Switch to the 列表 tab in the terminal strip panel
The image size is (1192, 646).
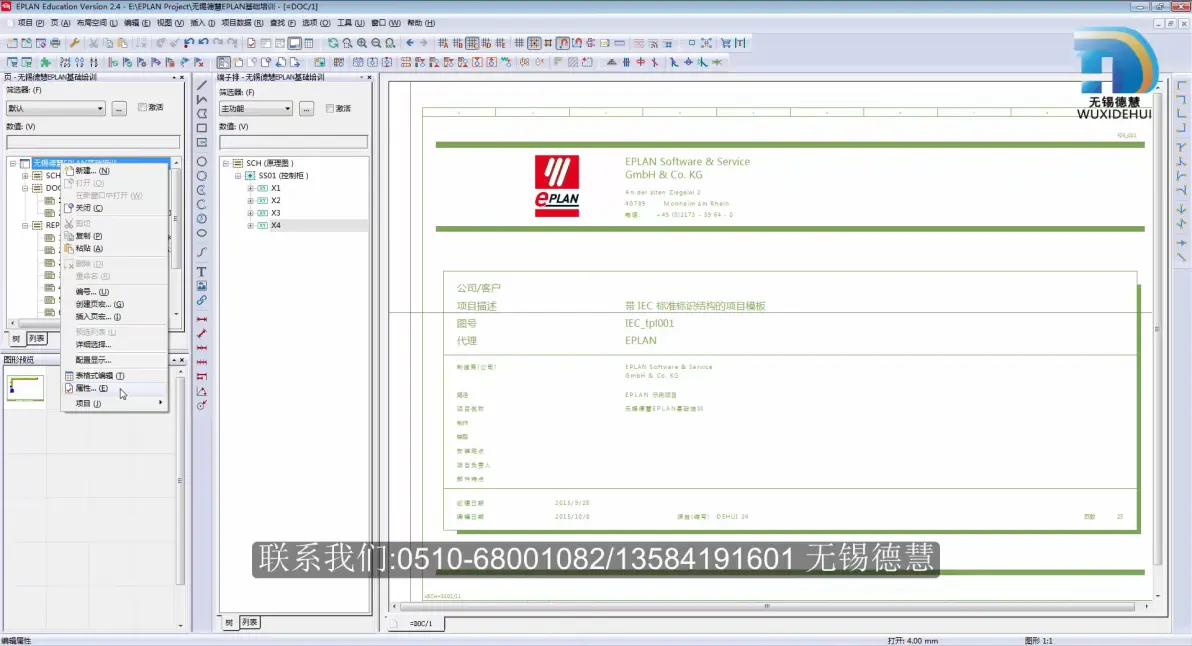coord(249,622)
